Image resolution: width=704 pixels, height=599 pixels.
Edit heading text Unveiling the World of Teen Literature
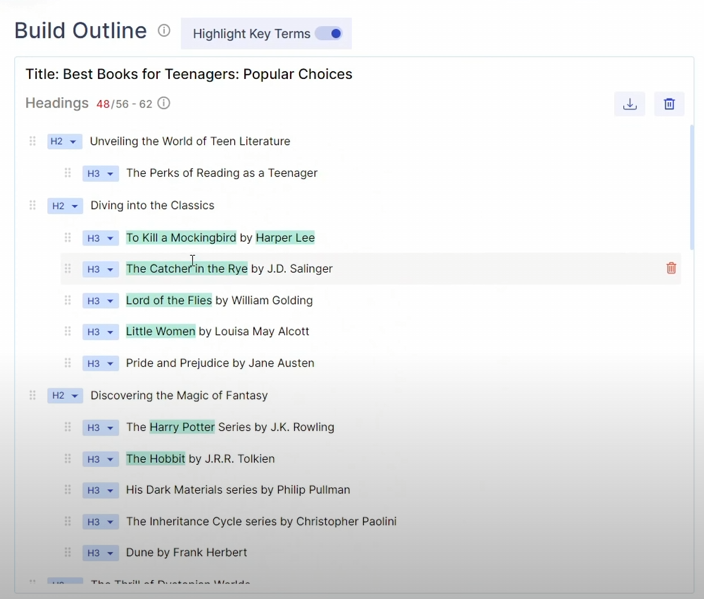point(190,141)
